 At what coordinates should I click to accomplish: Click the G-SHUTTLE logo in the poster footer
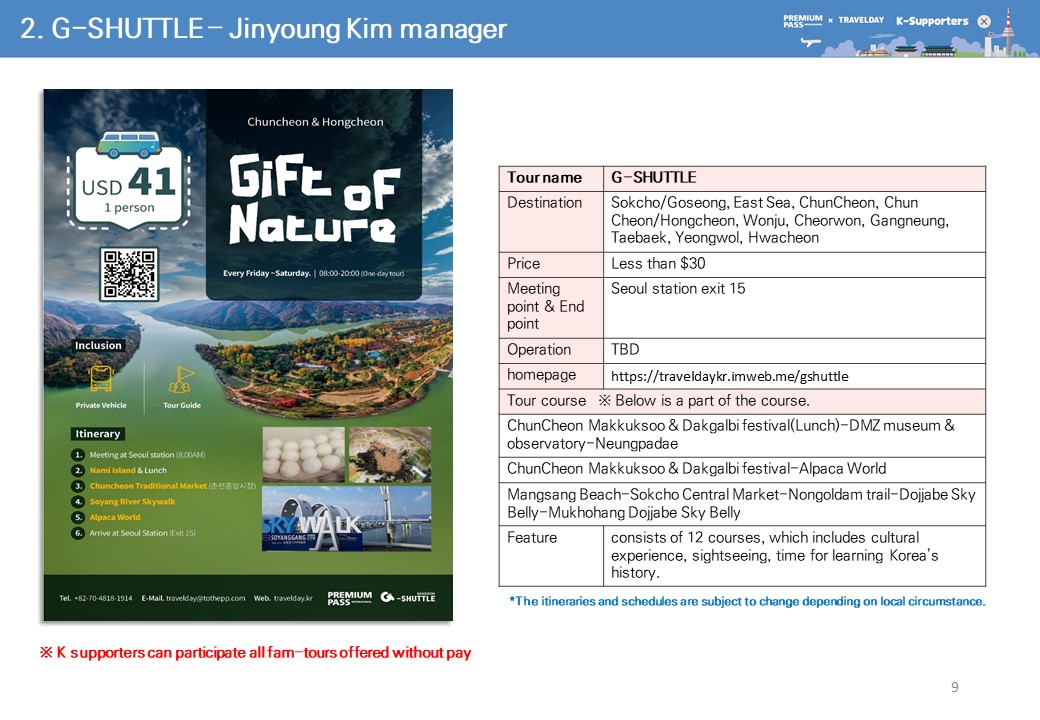pos(408,597)
